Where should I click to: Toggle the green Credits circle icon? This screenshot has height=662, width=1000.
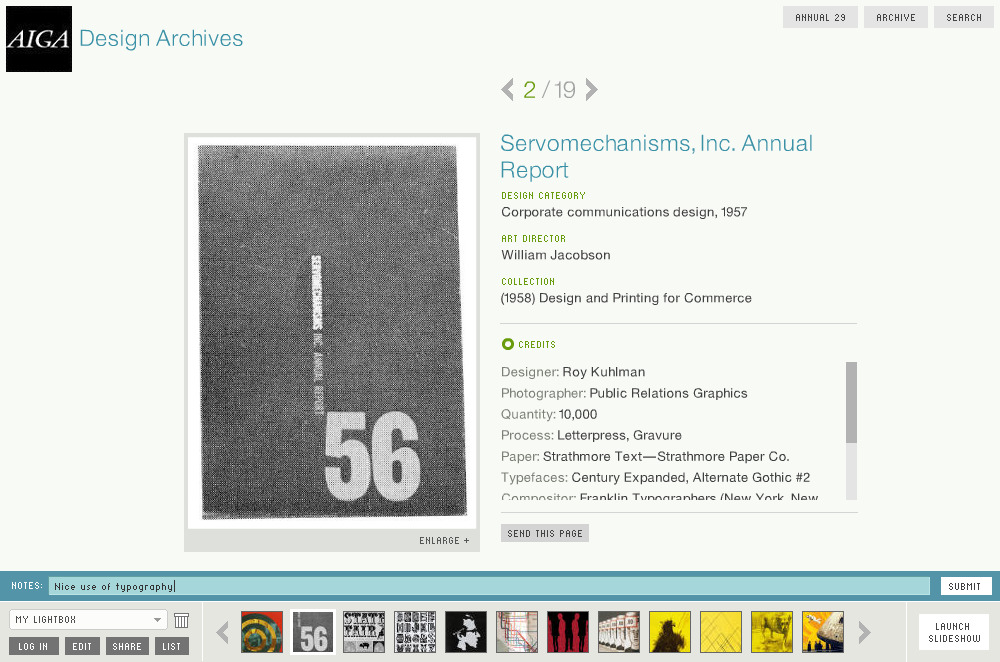(508, 344)
